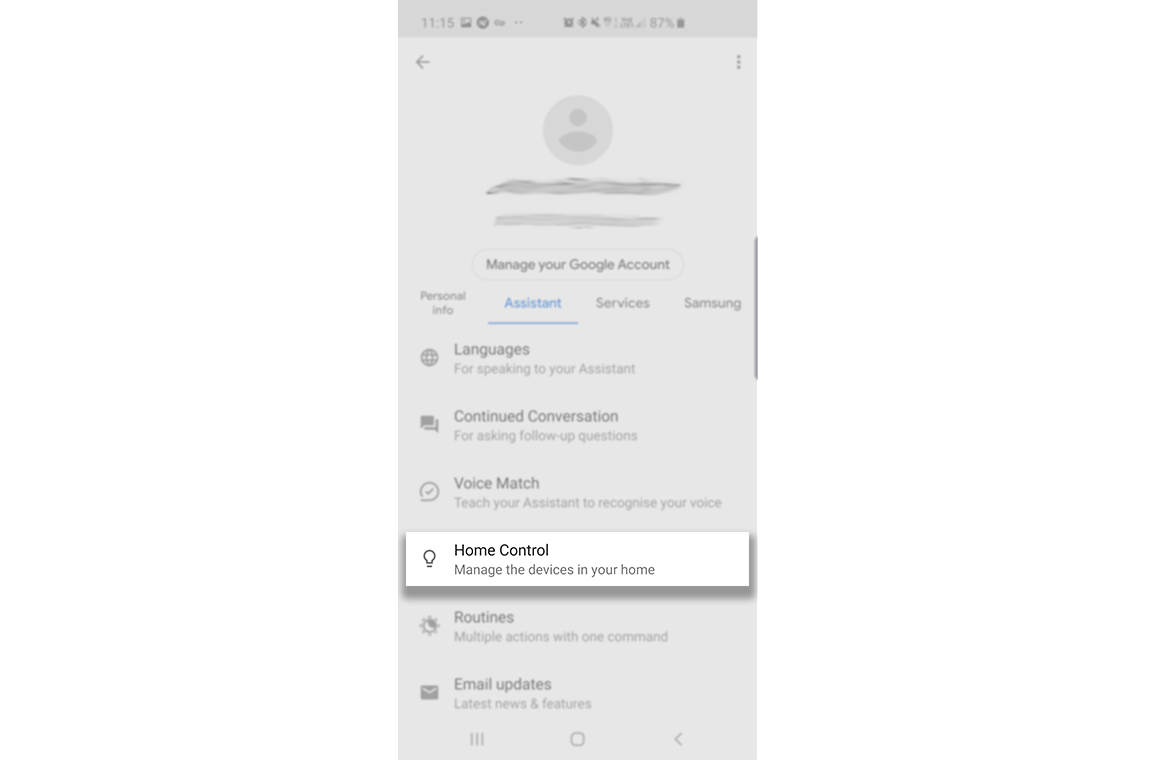
Task: Tap the Continued Conversation chat icon
Action: [x=429, y=425]
